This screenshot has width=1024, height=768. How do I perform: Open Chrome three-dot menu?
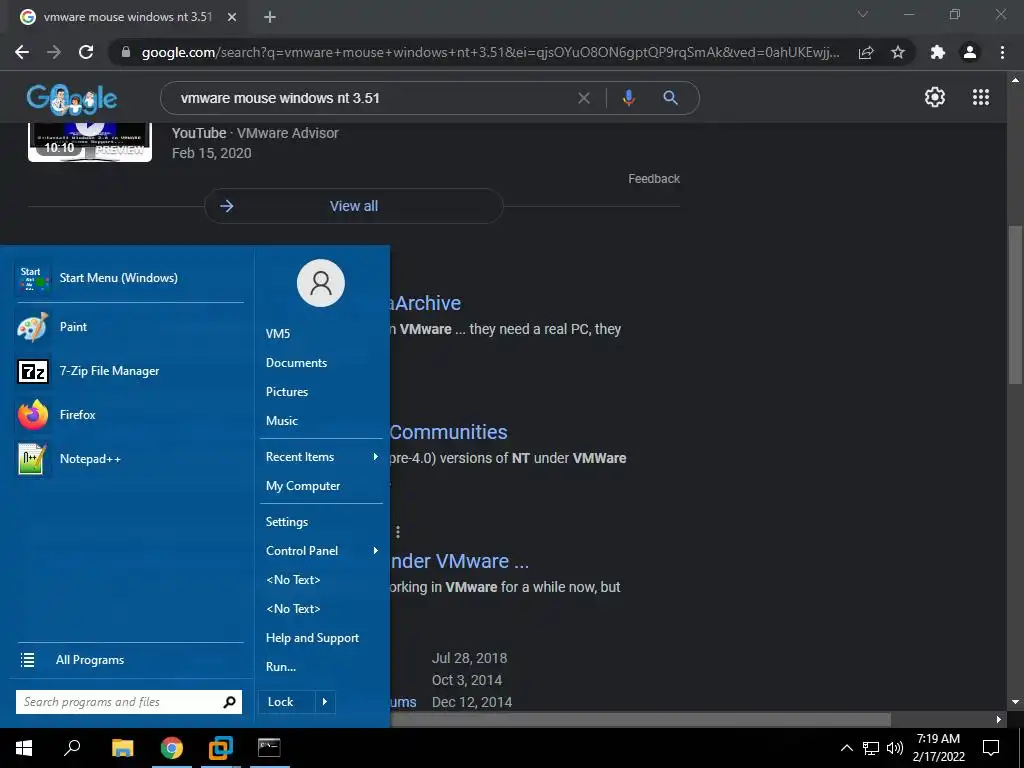[x=1002, y=52]
